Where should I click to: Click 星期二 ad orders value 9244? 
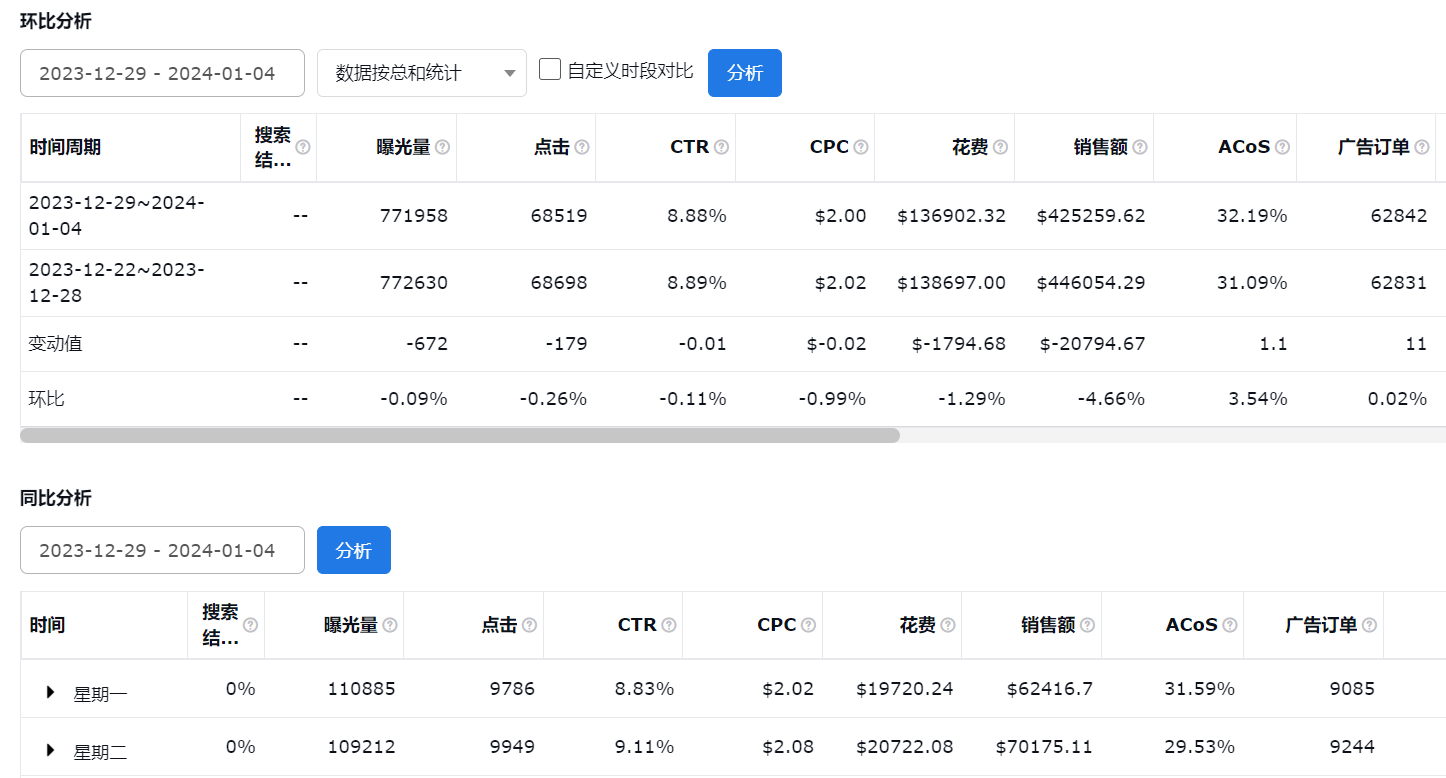(x=1351, y=746)
